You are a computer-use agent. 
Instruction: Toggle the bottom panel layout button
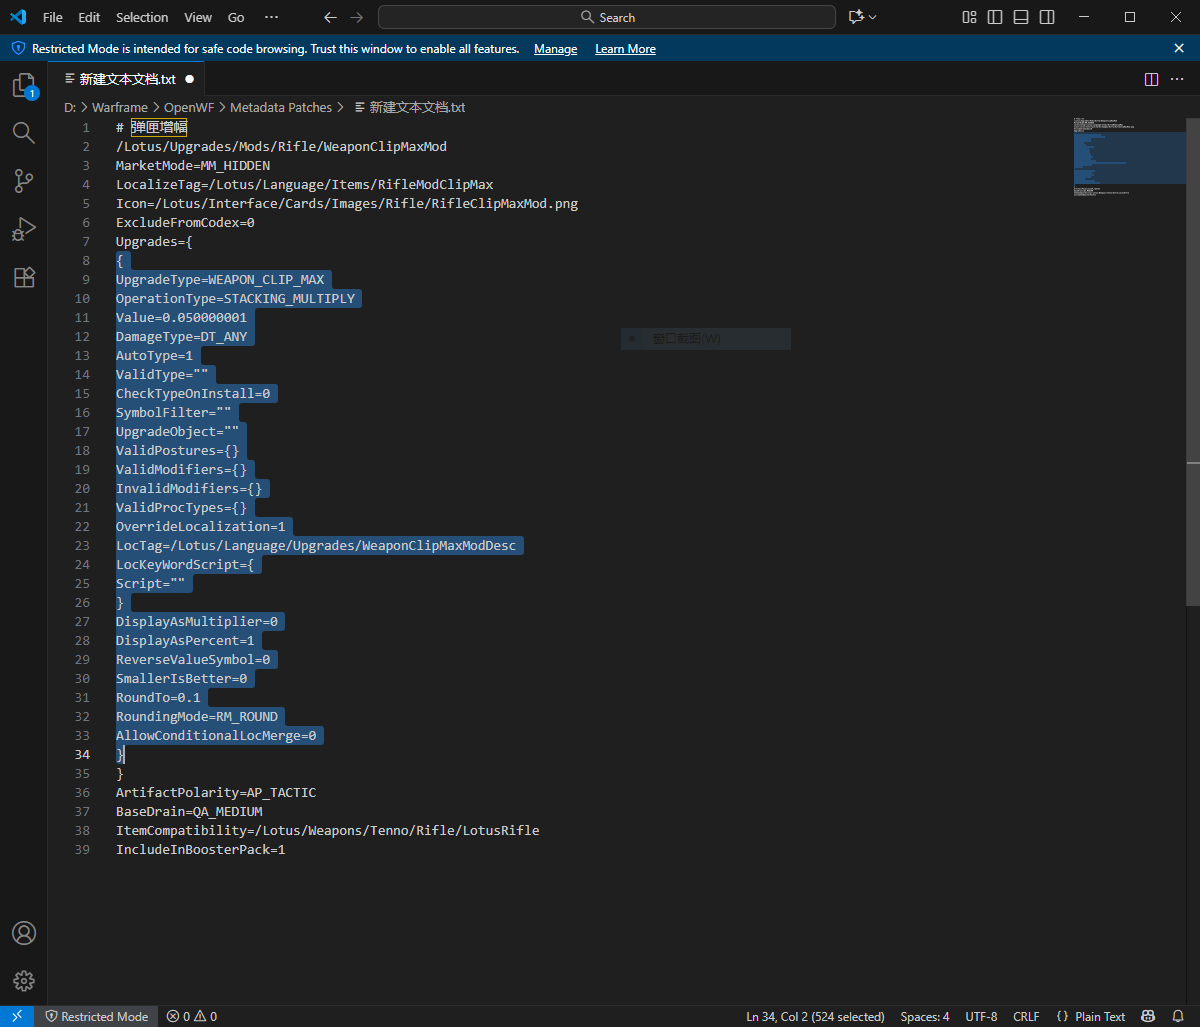[1021, 17]
